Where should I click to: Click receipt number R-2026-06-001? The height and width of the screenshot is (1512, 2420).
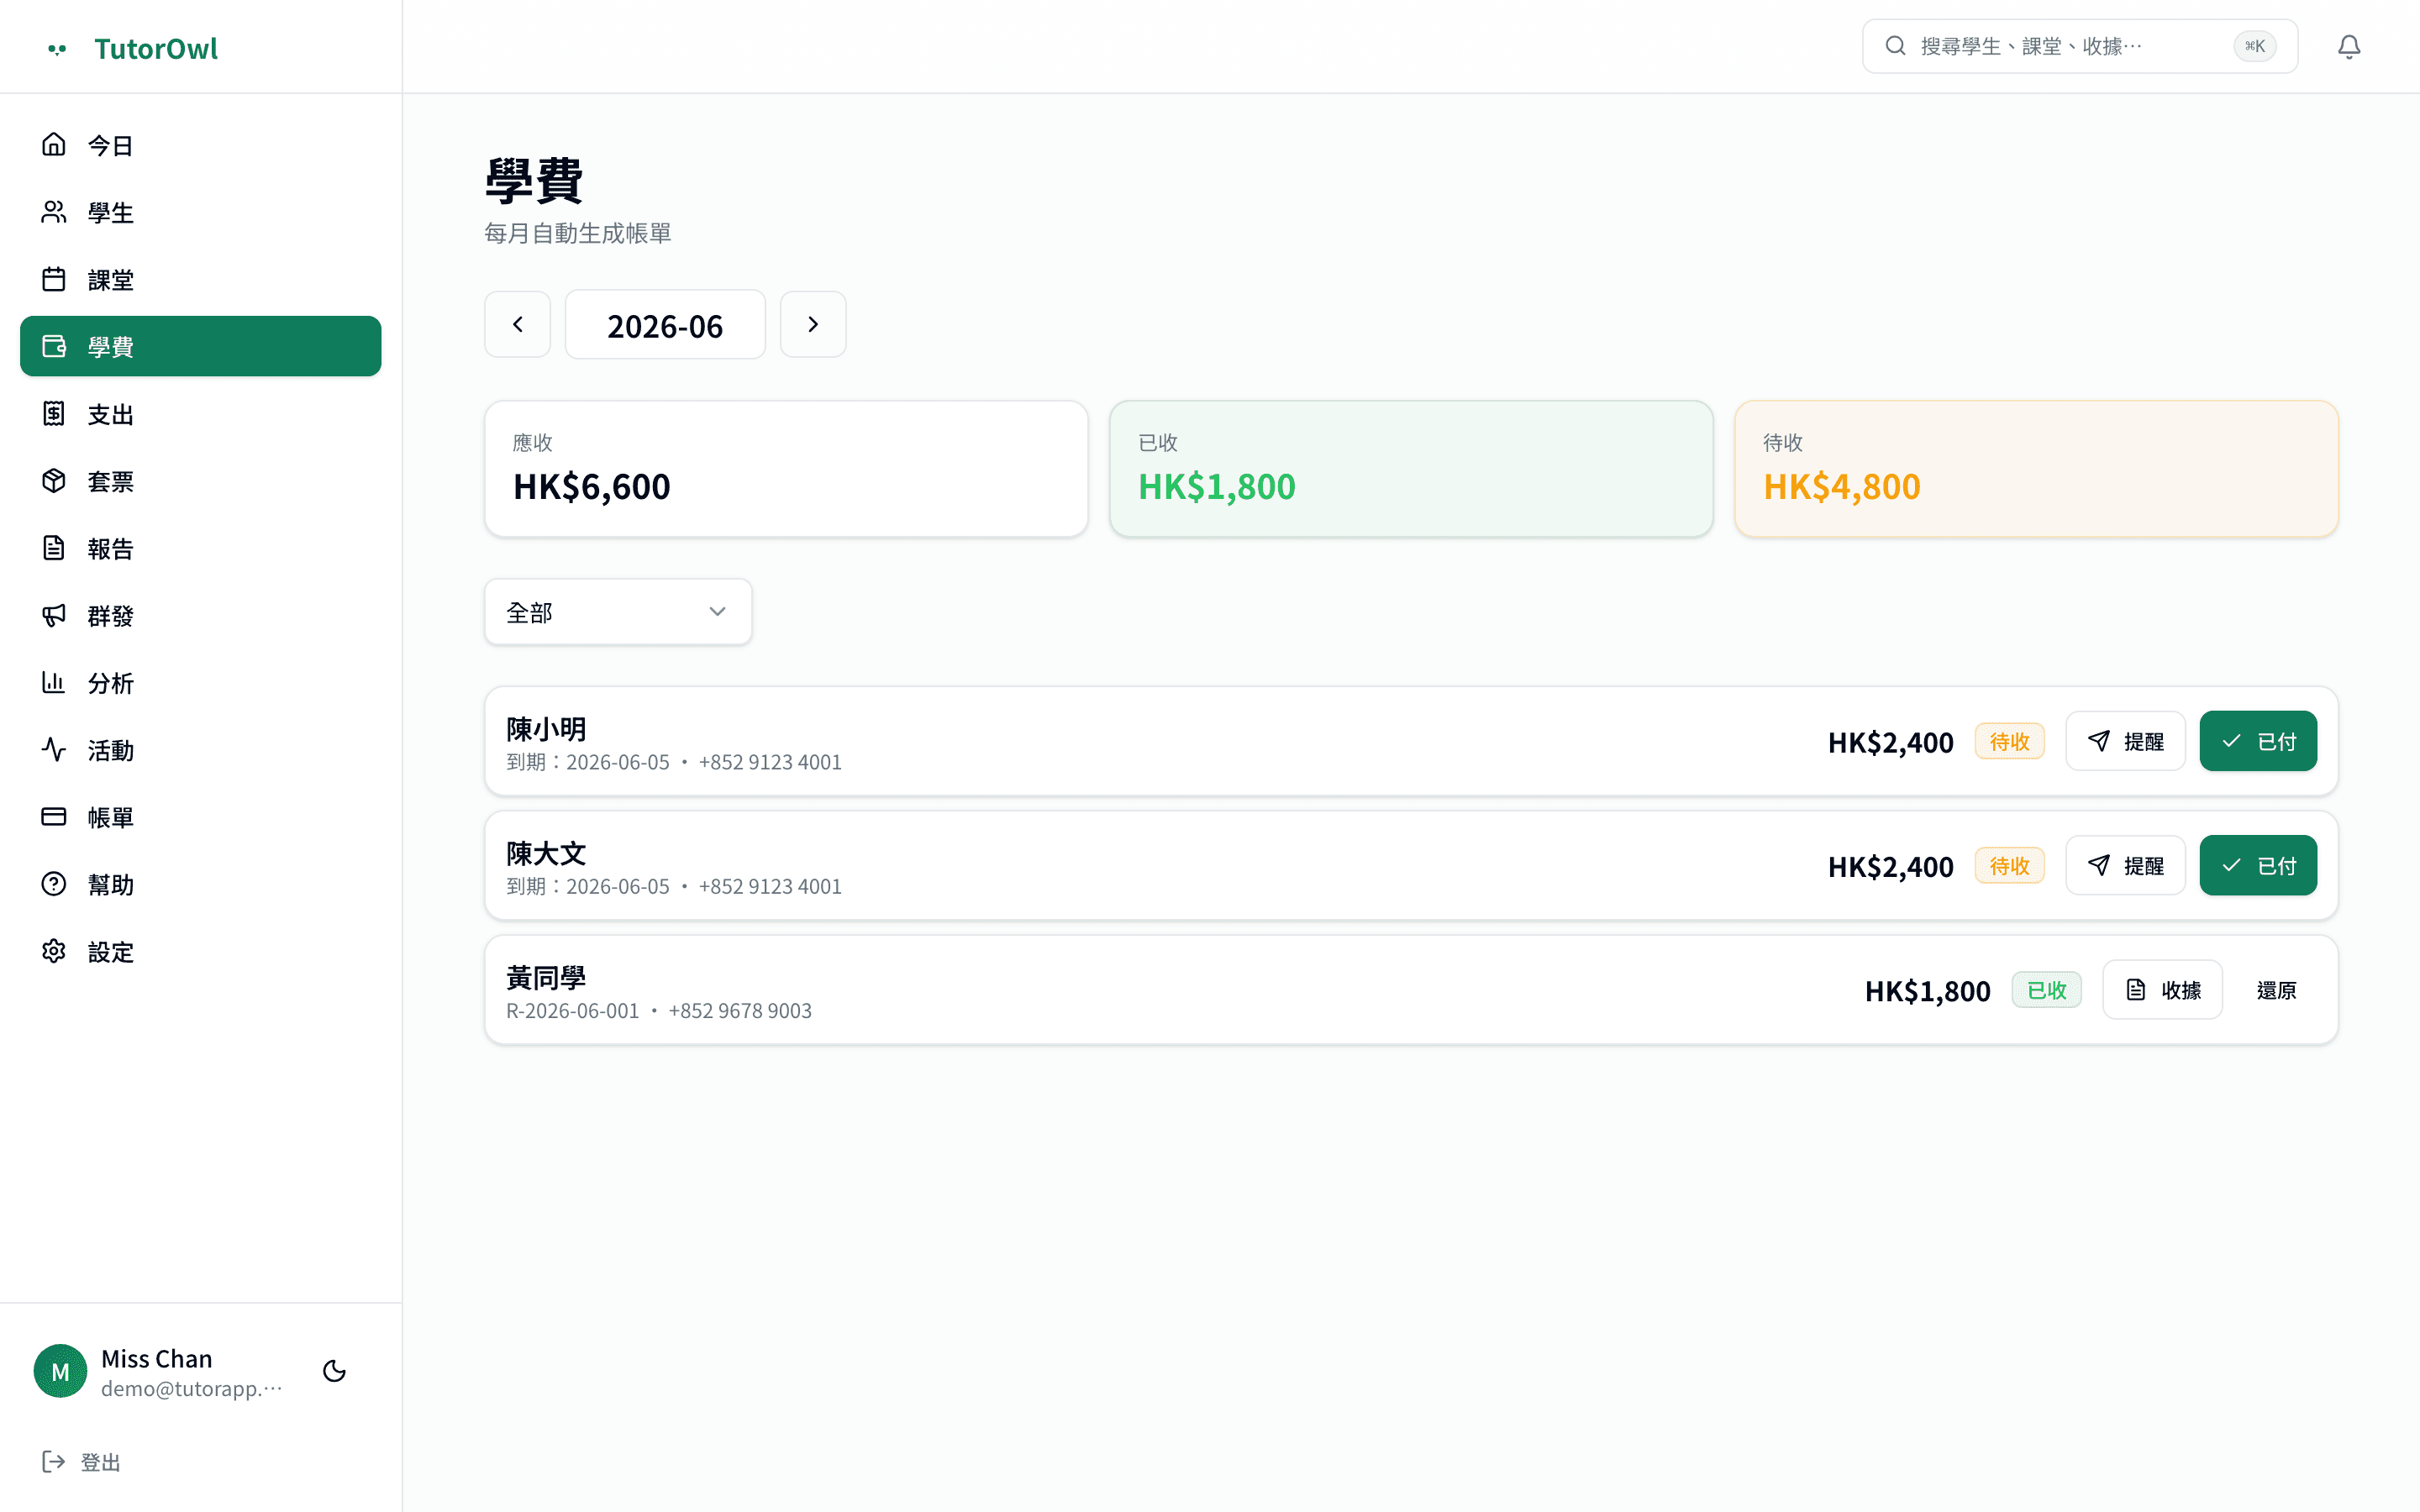pyautogui.click(x=573, y=1011)
